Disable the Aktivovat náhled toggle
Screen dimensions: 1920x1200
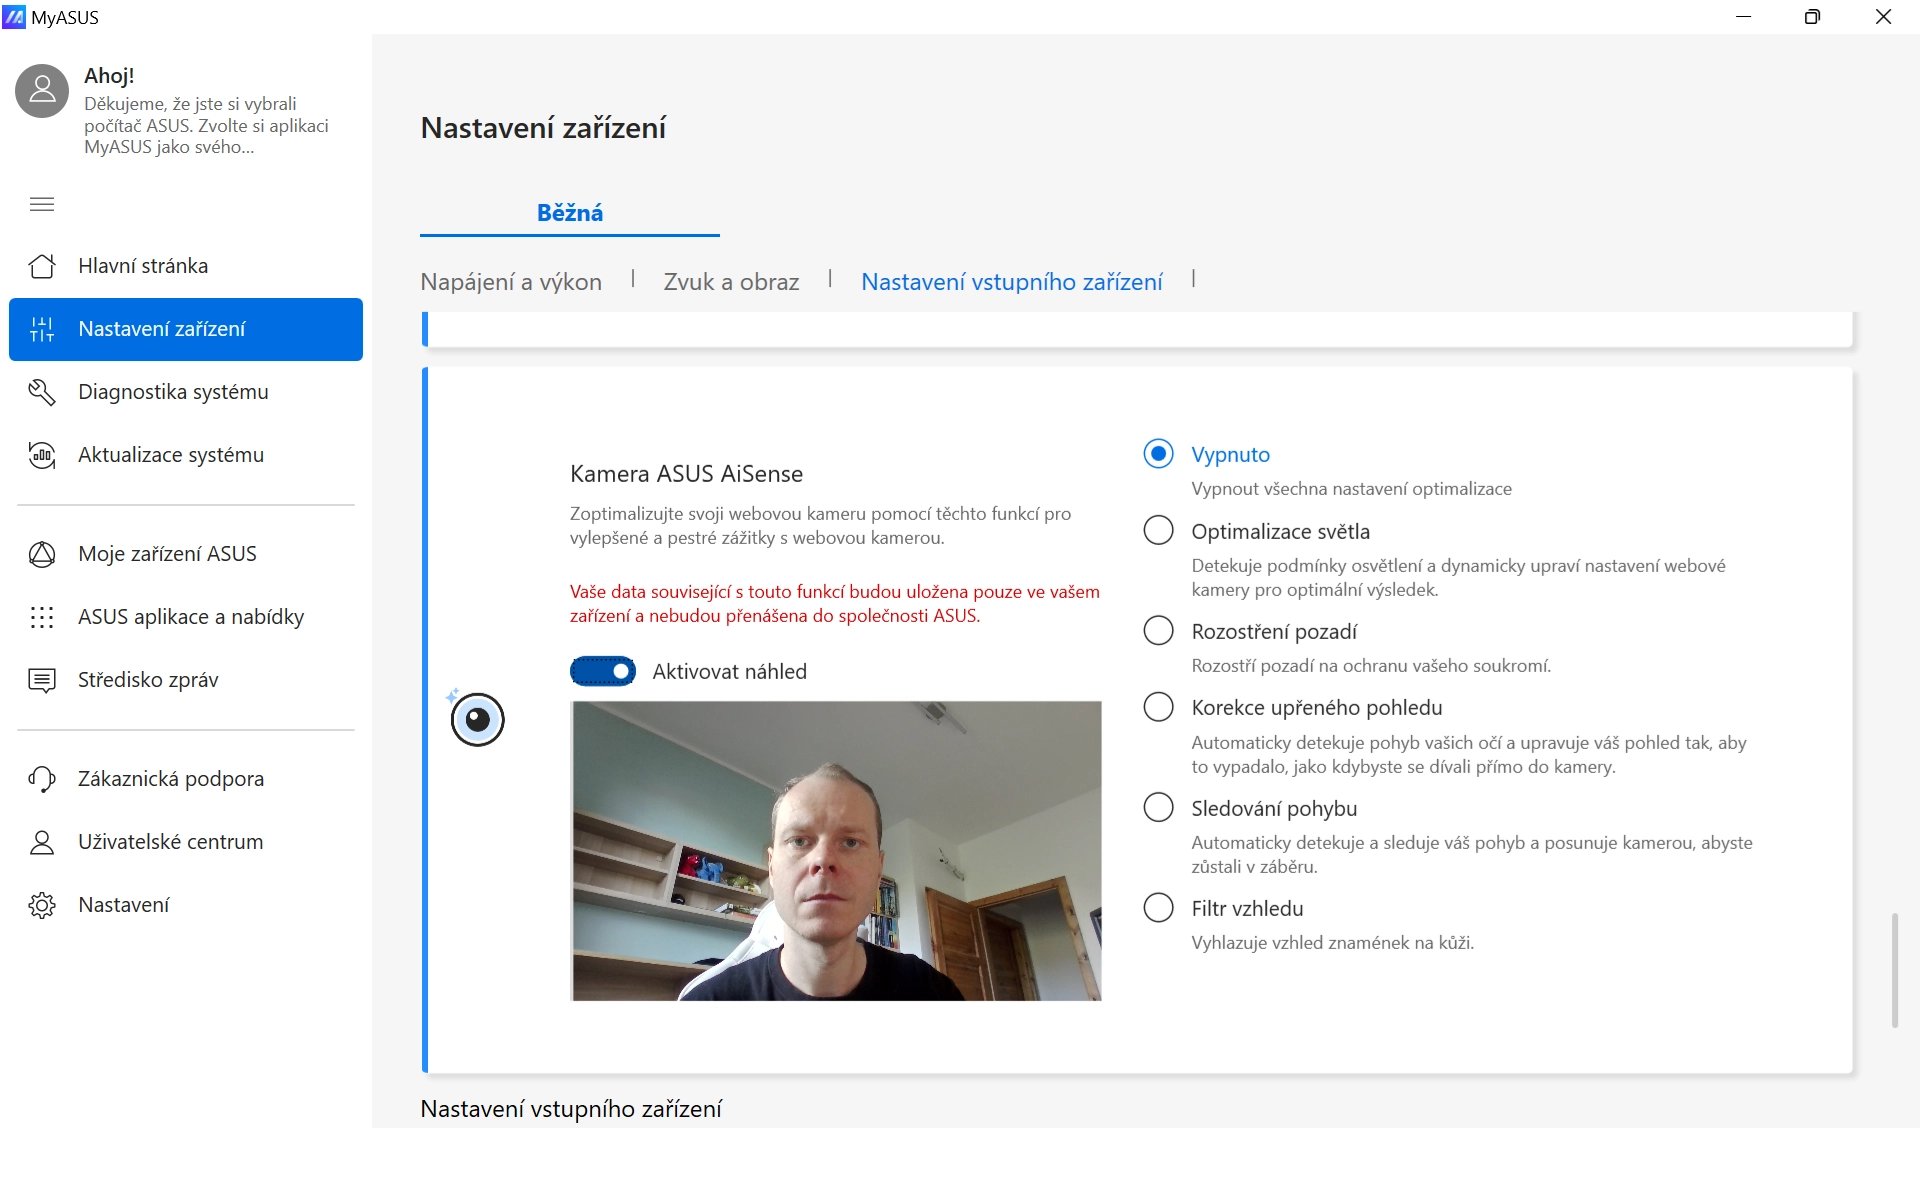[603, 671]
